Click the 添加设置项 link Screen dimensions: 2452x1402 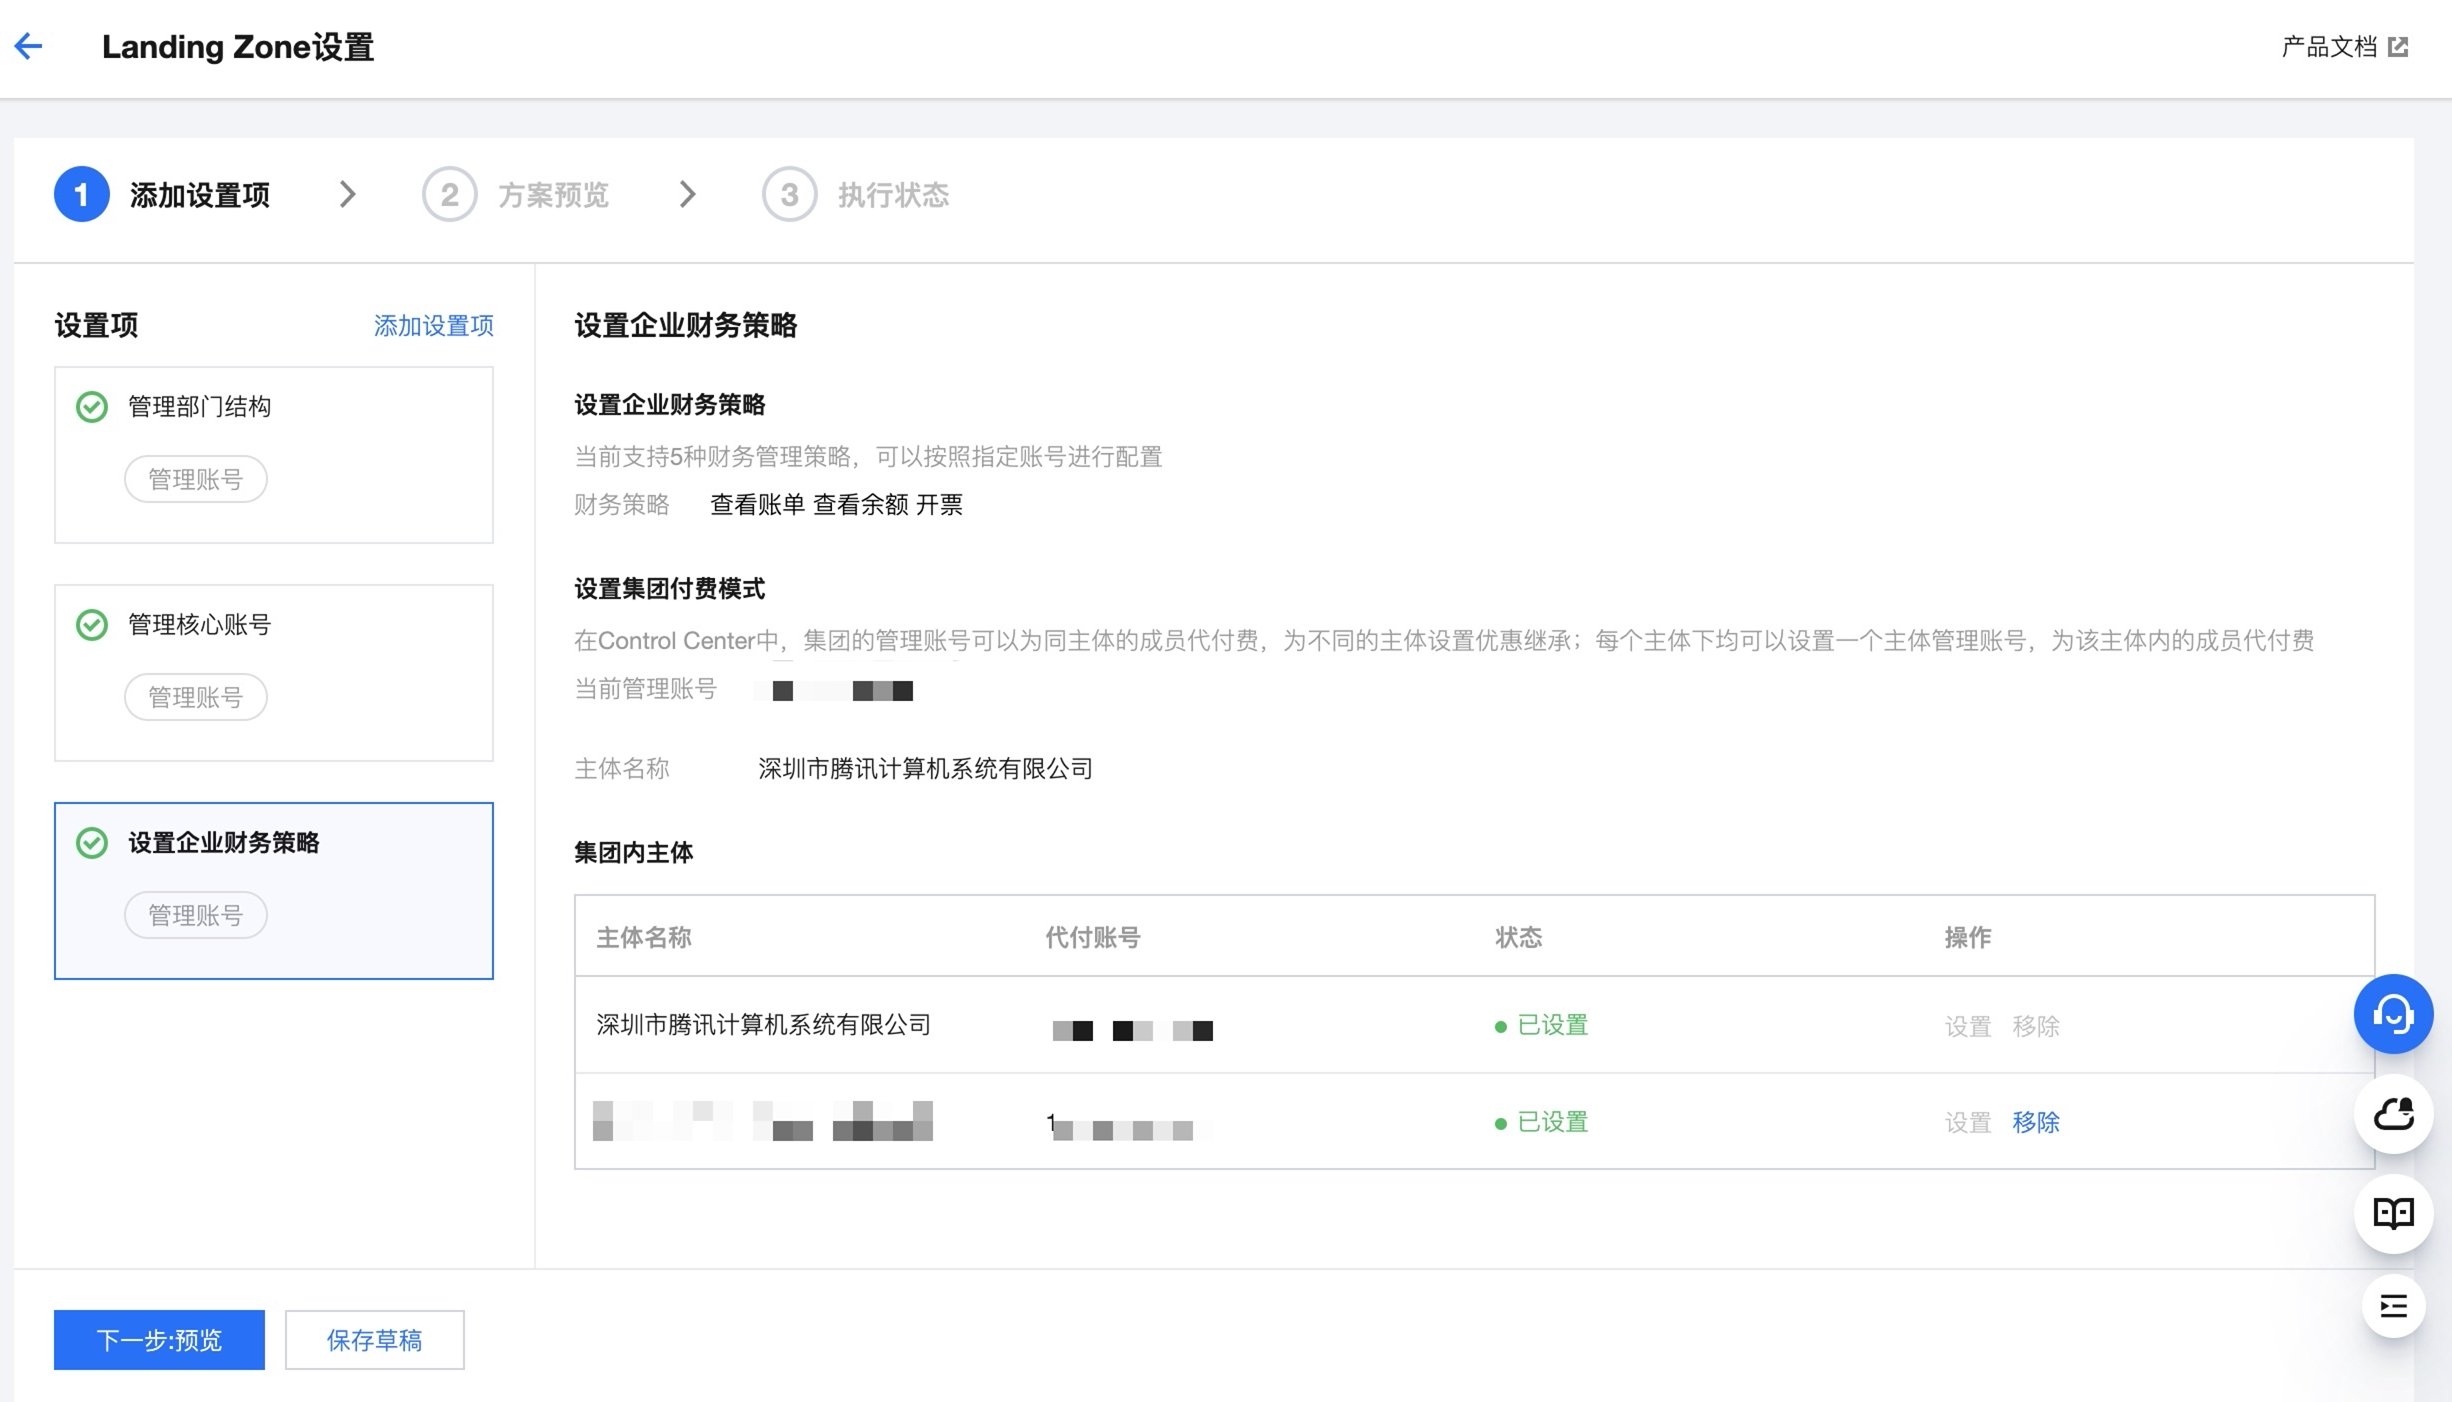[433, 326]
